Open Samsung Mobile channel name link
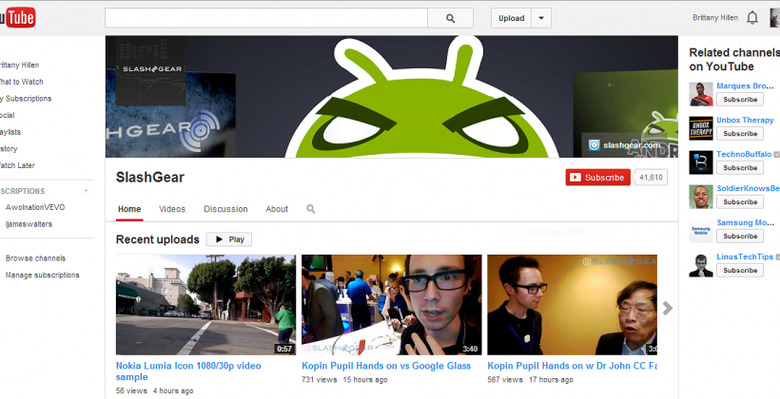Screen dimensions: 780x399 745,222
